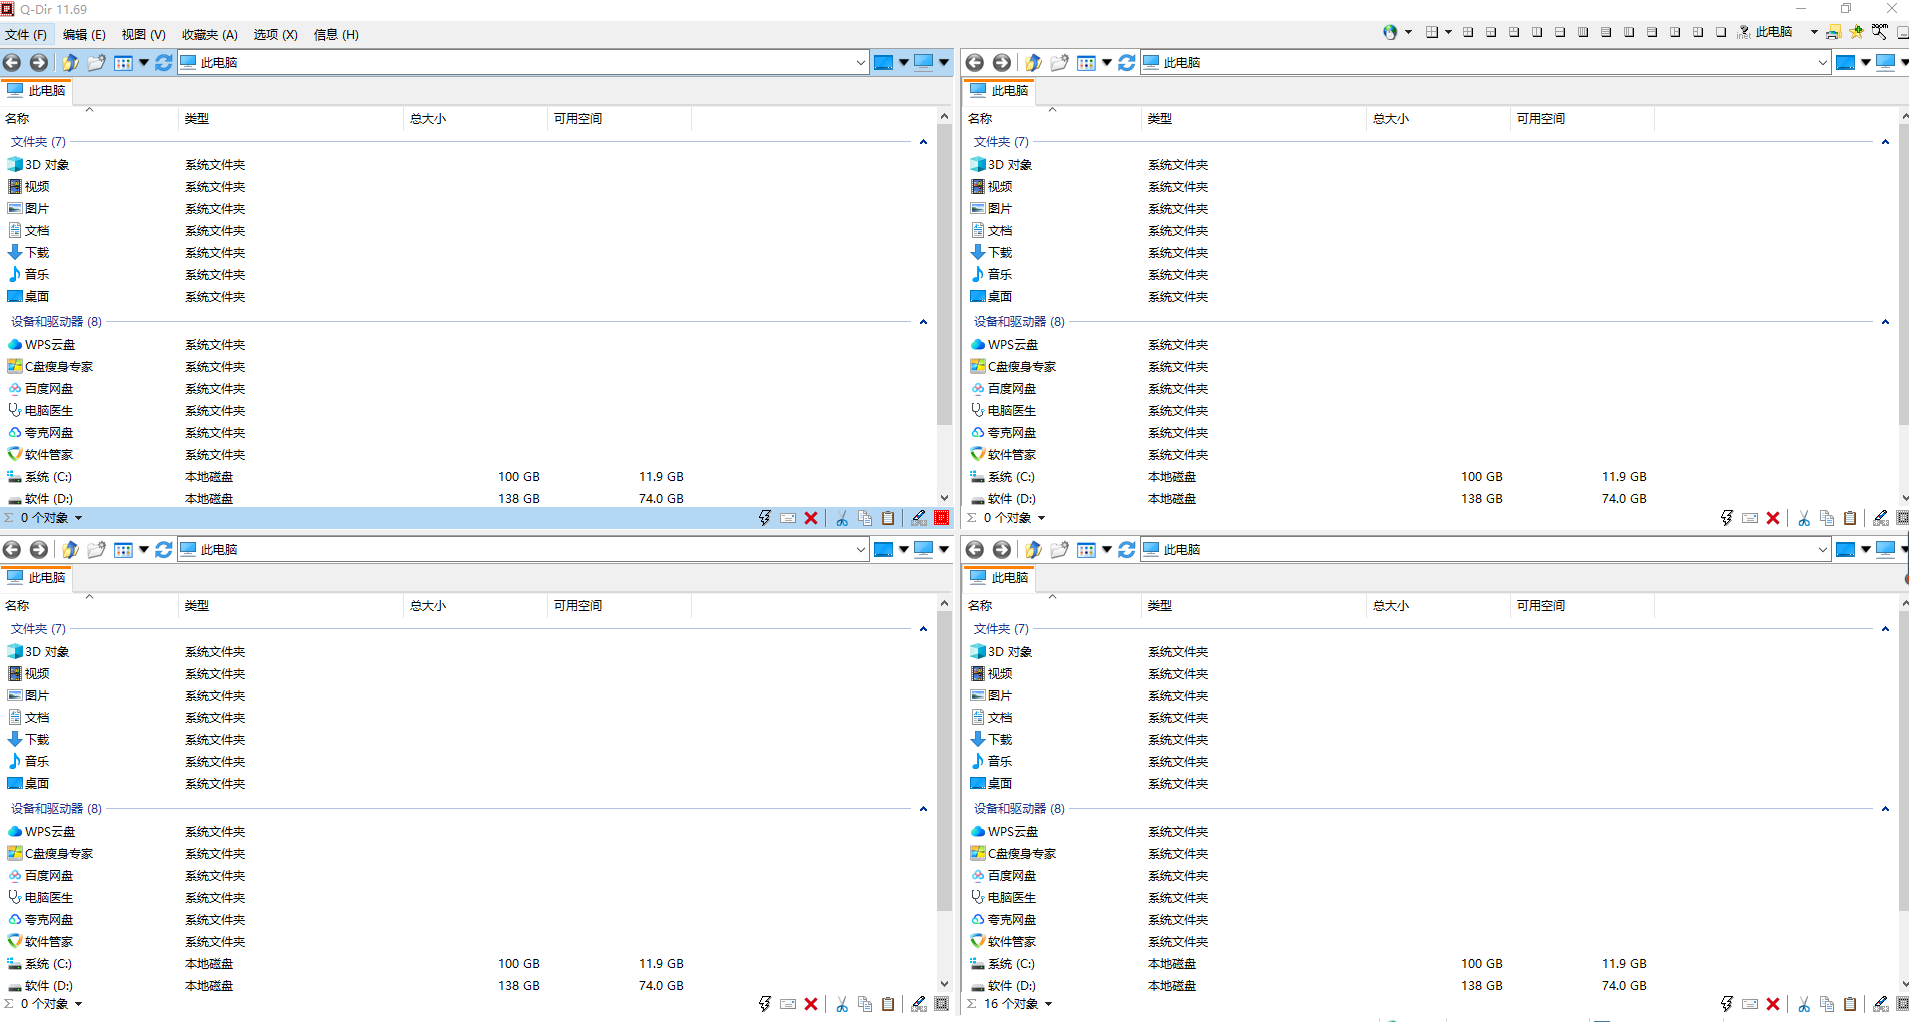The width and height of the screenshot is (1909, 1022).
Task: Click the refresh icon in top-left pane
Action: [x=163, y=63]
